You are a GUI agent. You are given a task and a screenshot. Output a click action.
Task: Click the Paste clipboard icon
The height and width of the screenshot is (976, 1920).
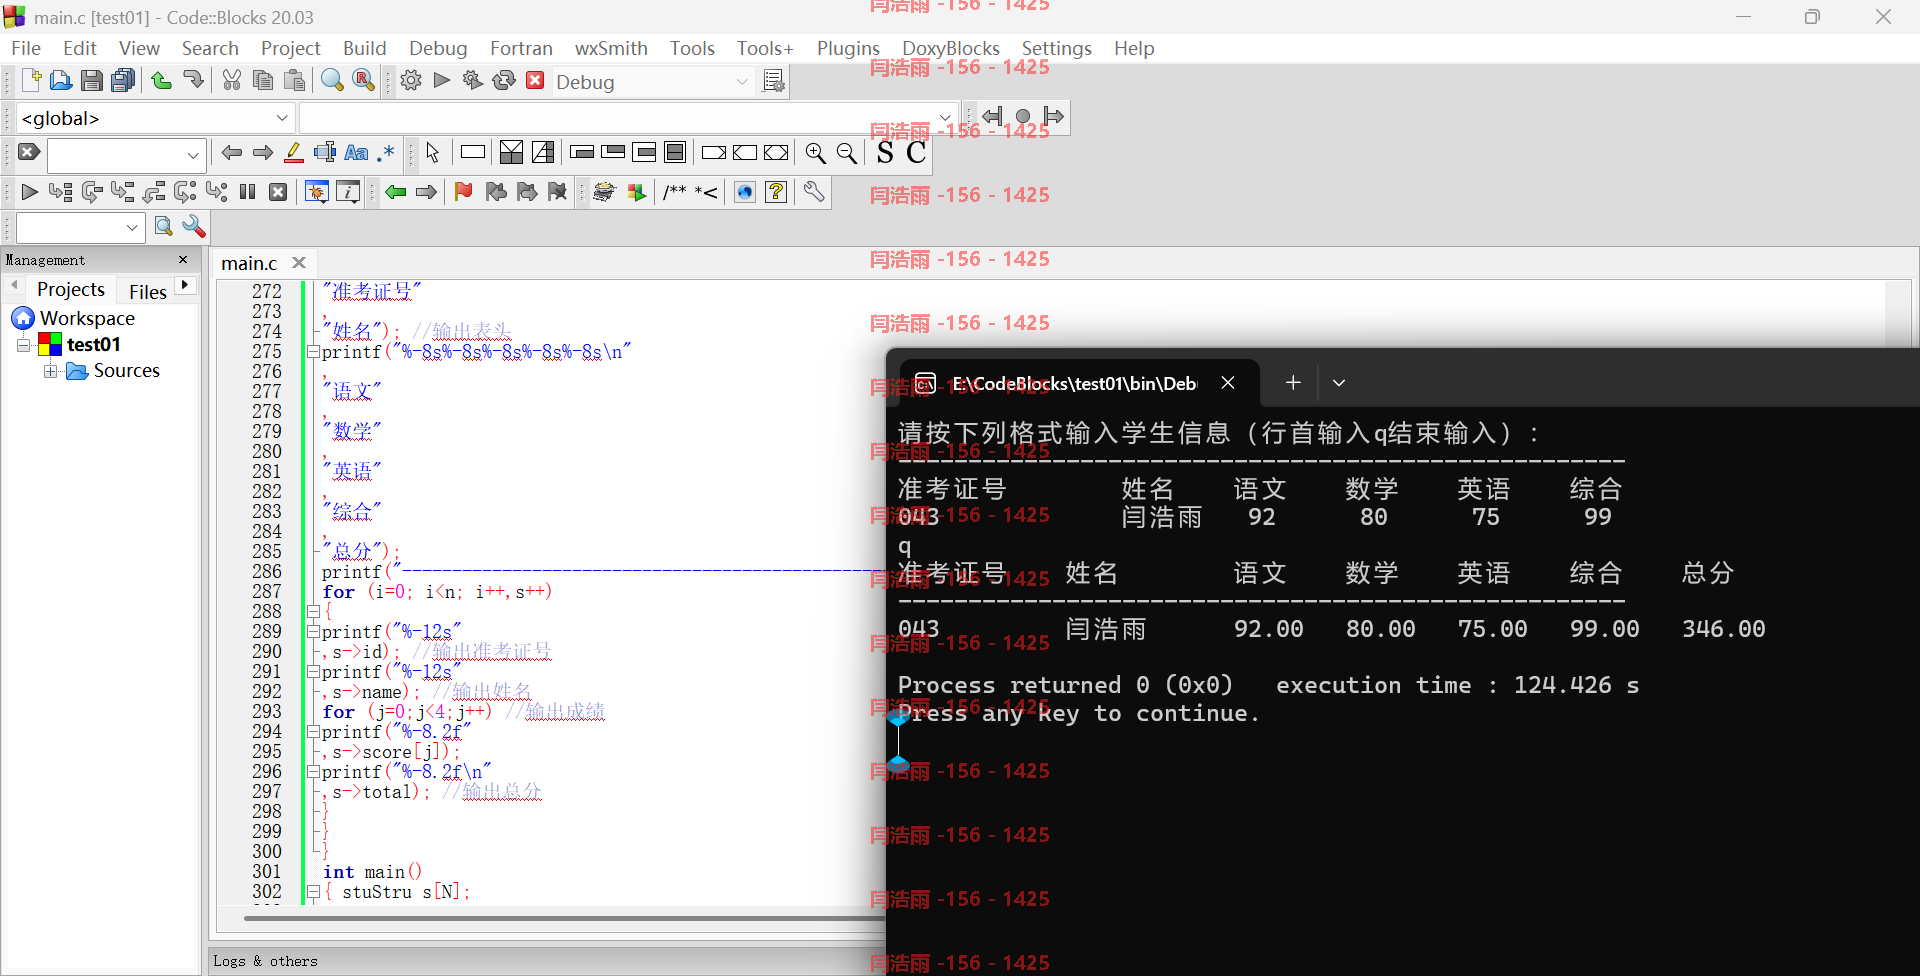click(x=295, y=81)
